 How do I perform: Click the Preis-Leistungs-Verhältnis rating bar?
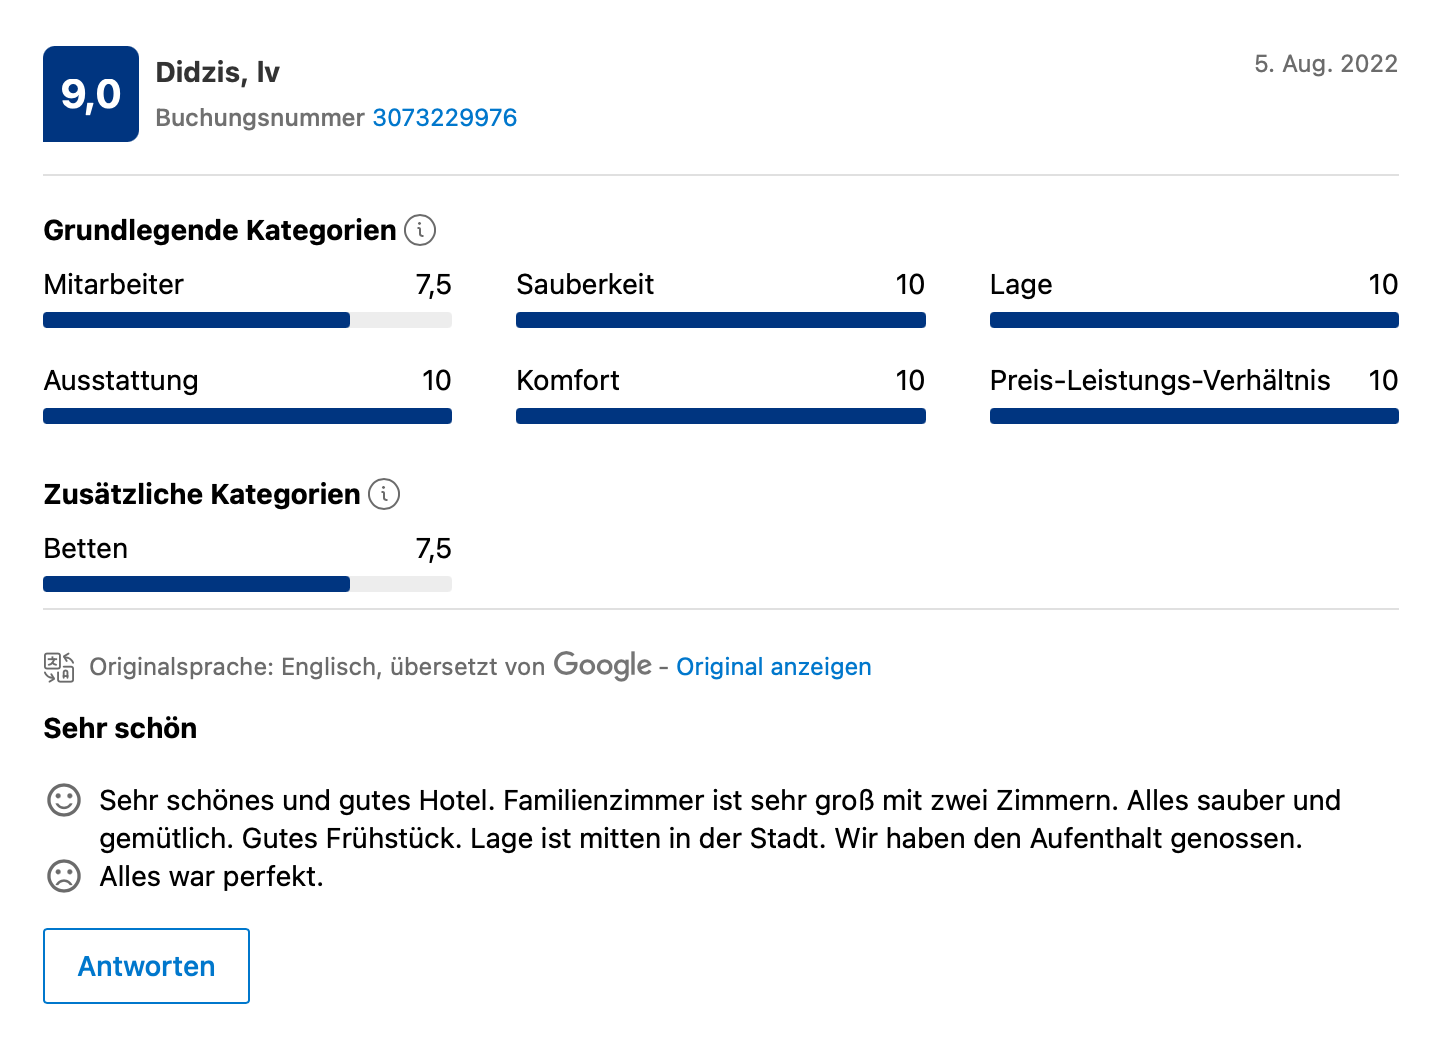pyautogui.click(x=1194, y=416)
